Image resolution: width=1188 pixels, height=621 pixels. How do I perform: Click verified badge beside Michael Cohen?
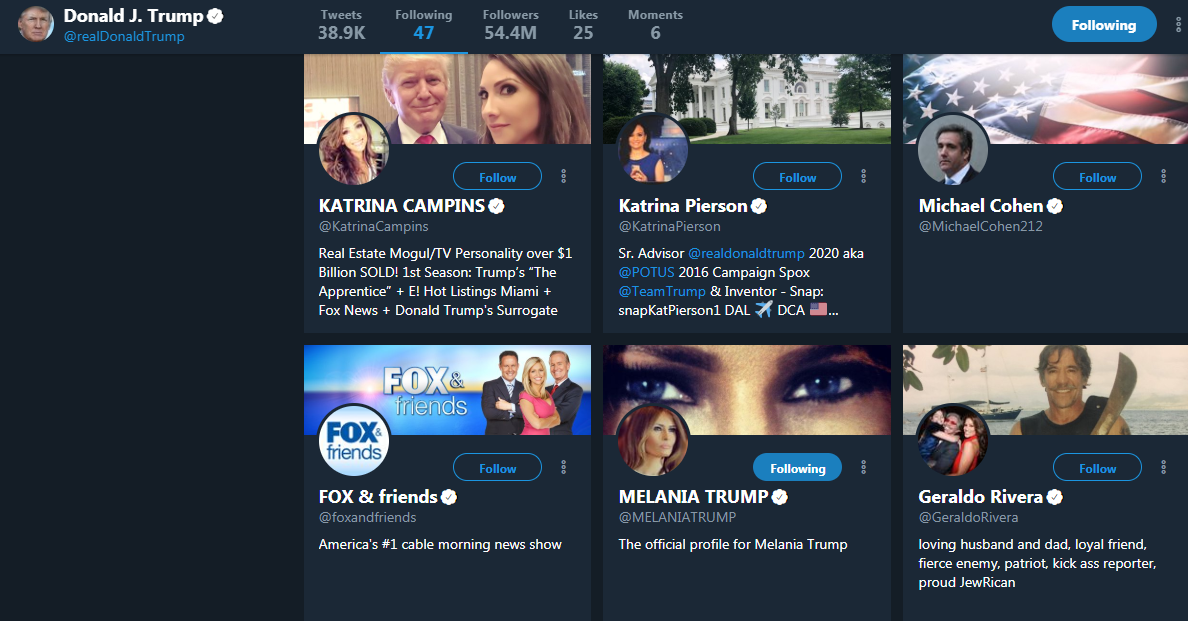1055,206
